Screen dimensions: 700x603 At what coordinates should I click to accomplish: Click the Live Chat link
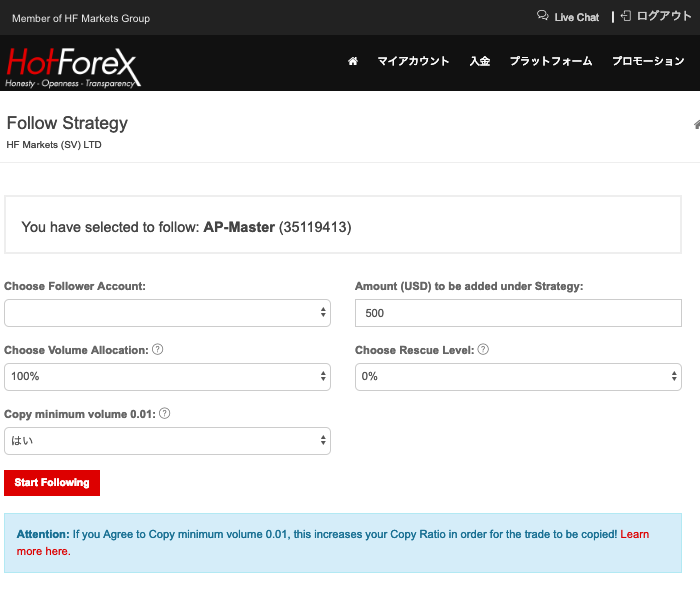click(577, 17)
